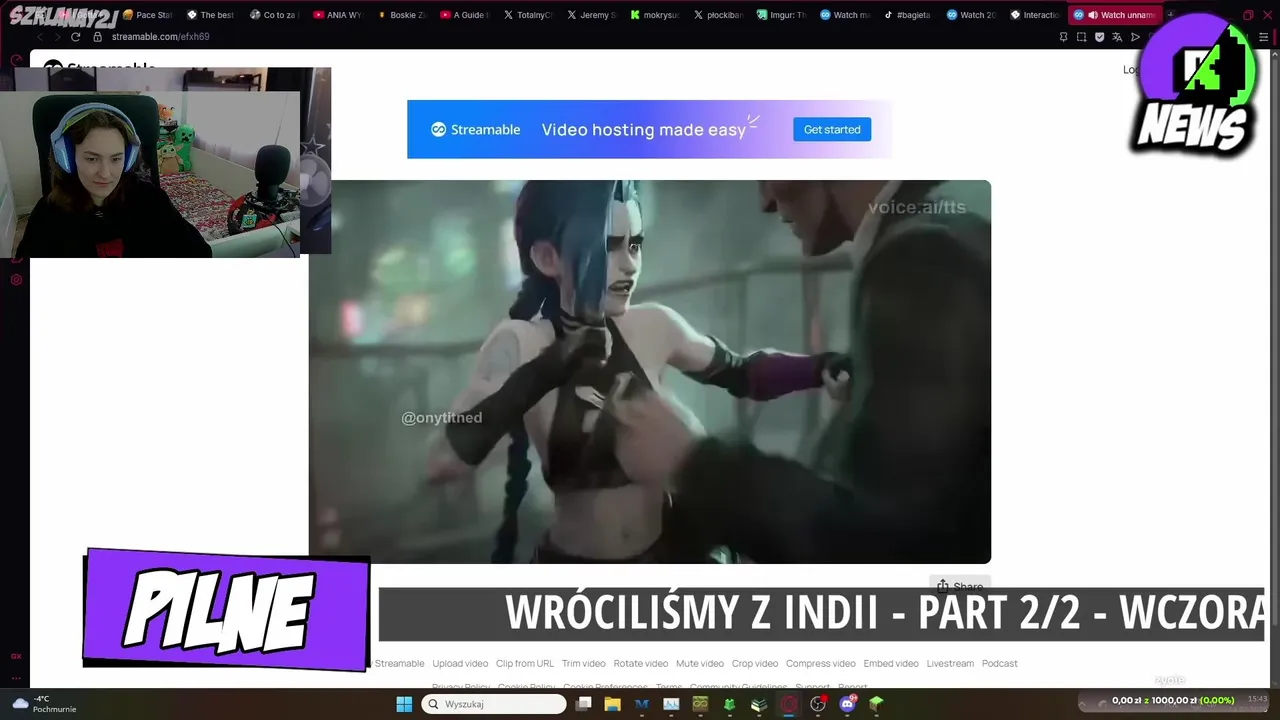1280x720 pixels.
Task: Switch to the 'The best' tab
Action: (211, 15)
